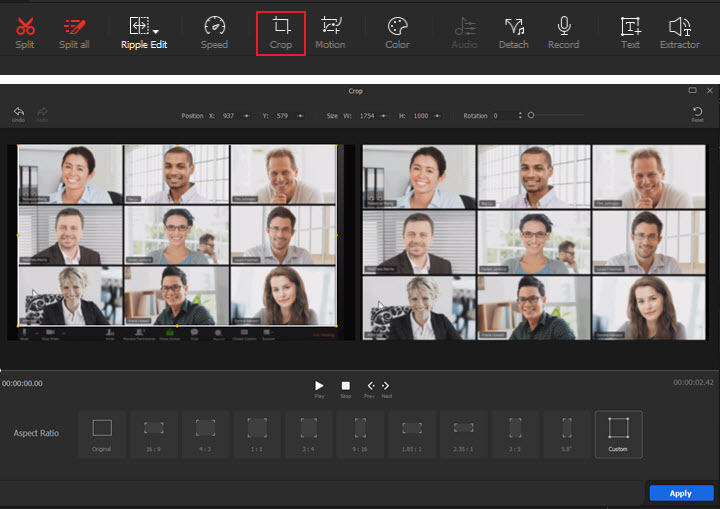Select the 16:9 aspect ratio preset
720x509 pixels.
153,433
